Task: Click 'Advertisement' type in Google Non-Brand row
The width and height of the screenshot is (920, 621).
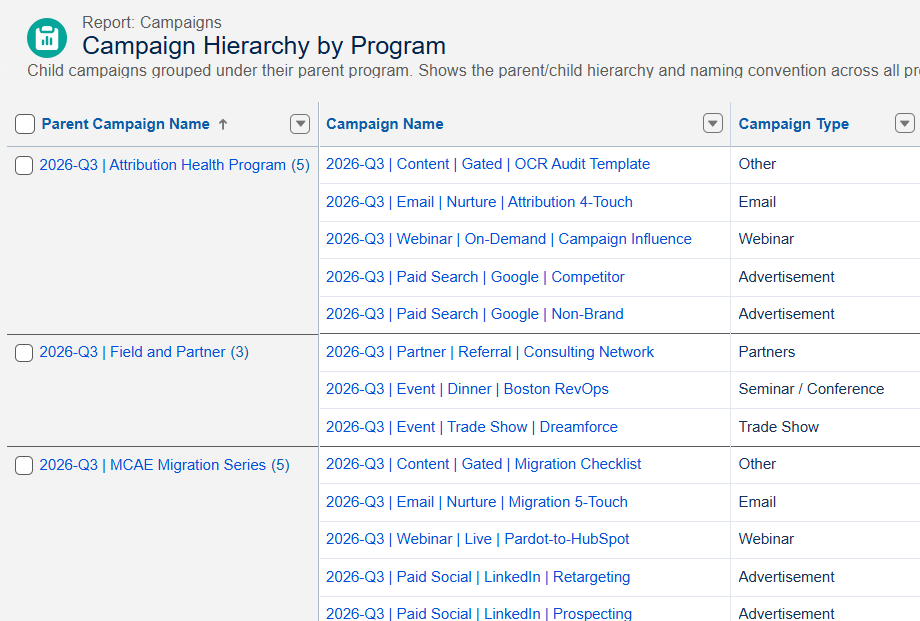Action: 786,314
